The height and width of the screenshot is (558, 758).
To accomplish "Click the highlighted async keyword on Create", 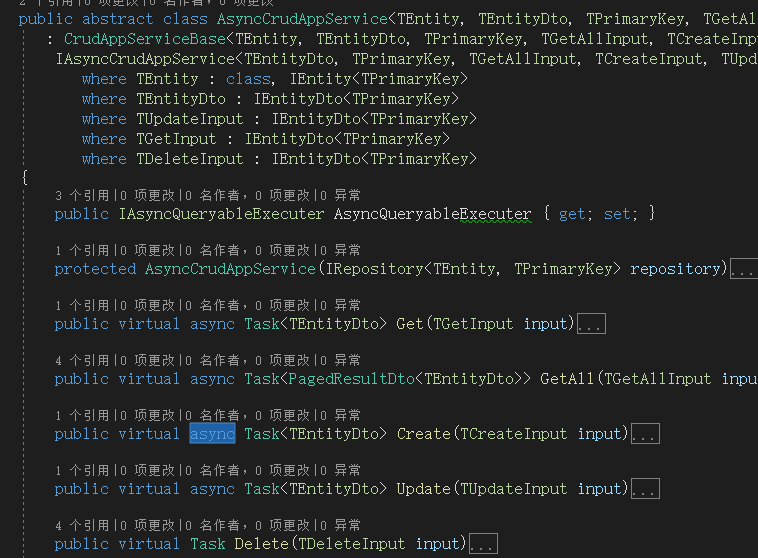I will 212,434.
